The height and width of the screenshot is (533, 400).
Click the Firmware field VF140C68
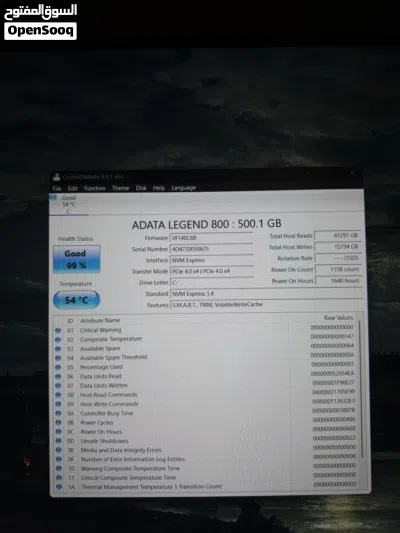[x=211, y=238]
